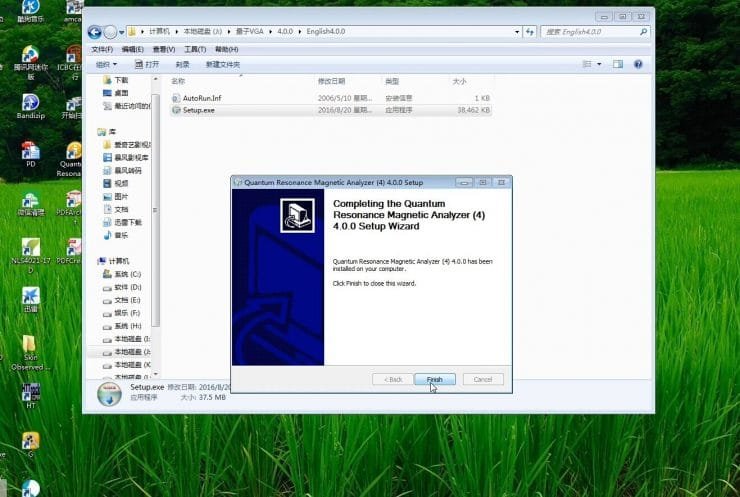Image resolution: width=740 pixels, height=497 pixels.
Task: Click navigation pane scroll-down arrow
Action: coord(156,374)
